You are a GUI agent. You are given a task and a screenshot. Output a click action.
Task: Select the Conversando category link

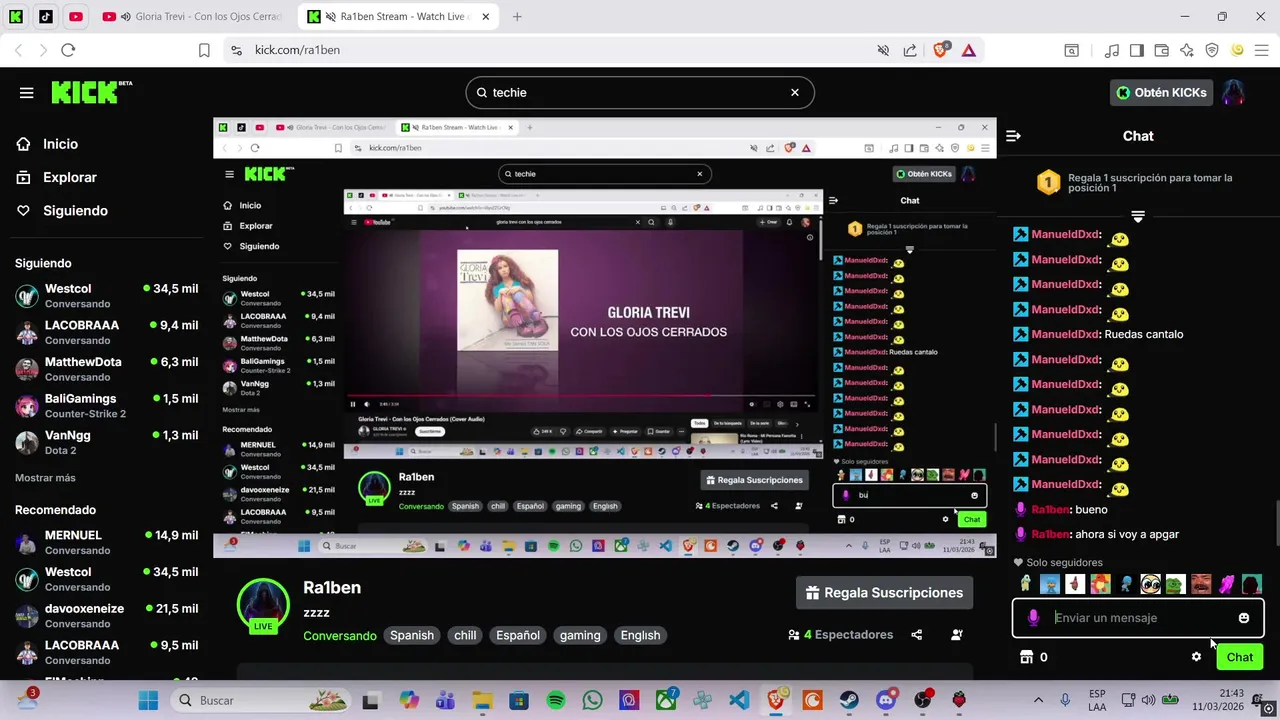click(340, 635)
